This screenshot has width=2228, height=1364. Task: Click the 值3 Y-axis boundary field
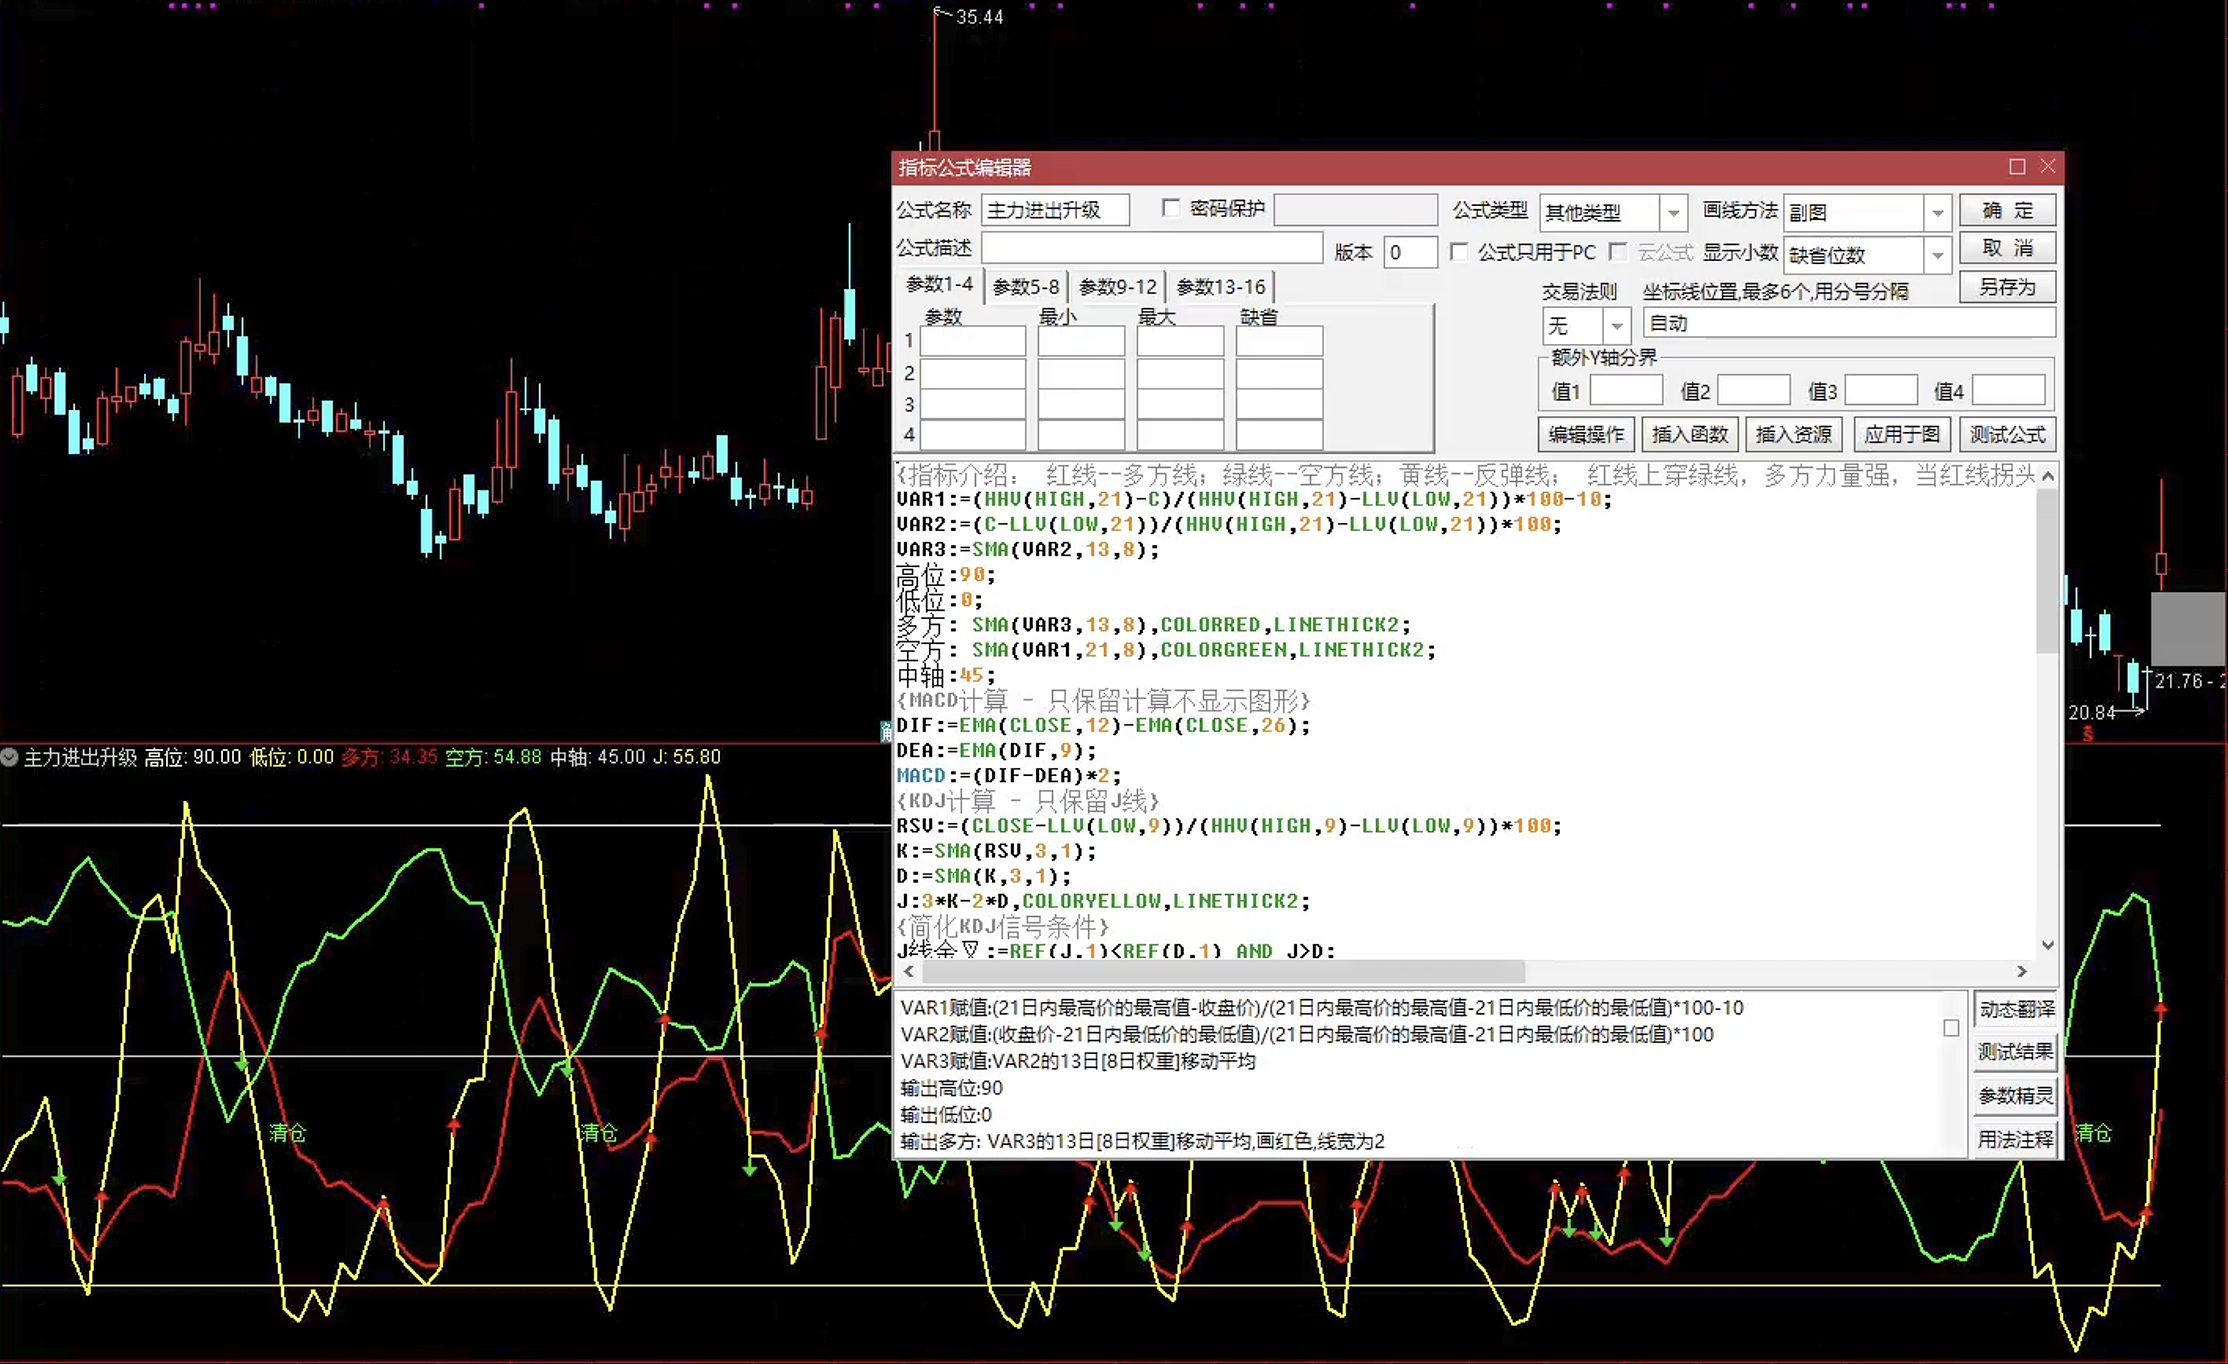pyautogui.click(x=1881, y=390)
